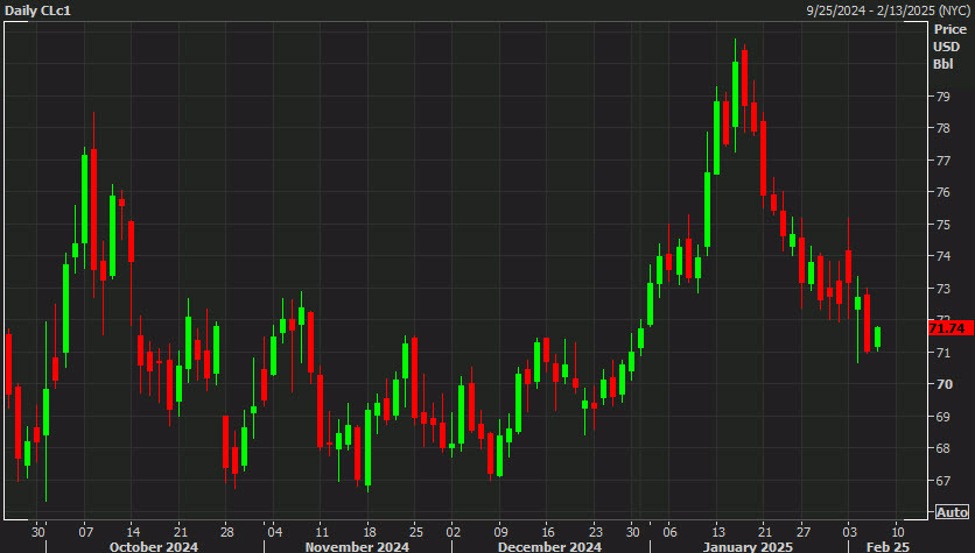Screen dimensions: 975x553
Task: Click the 02 date tick in December
Action: pos(453,532)
